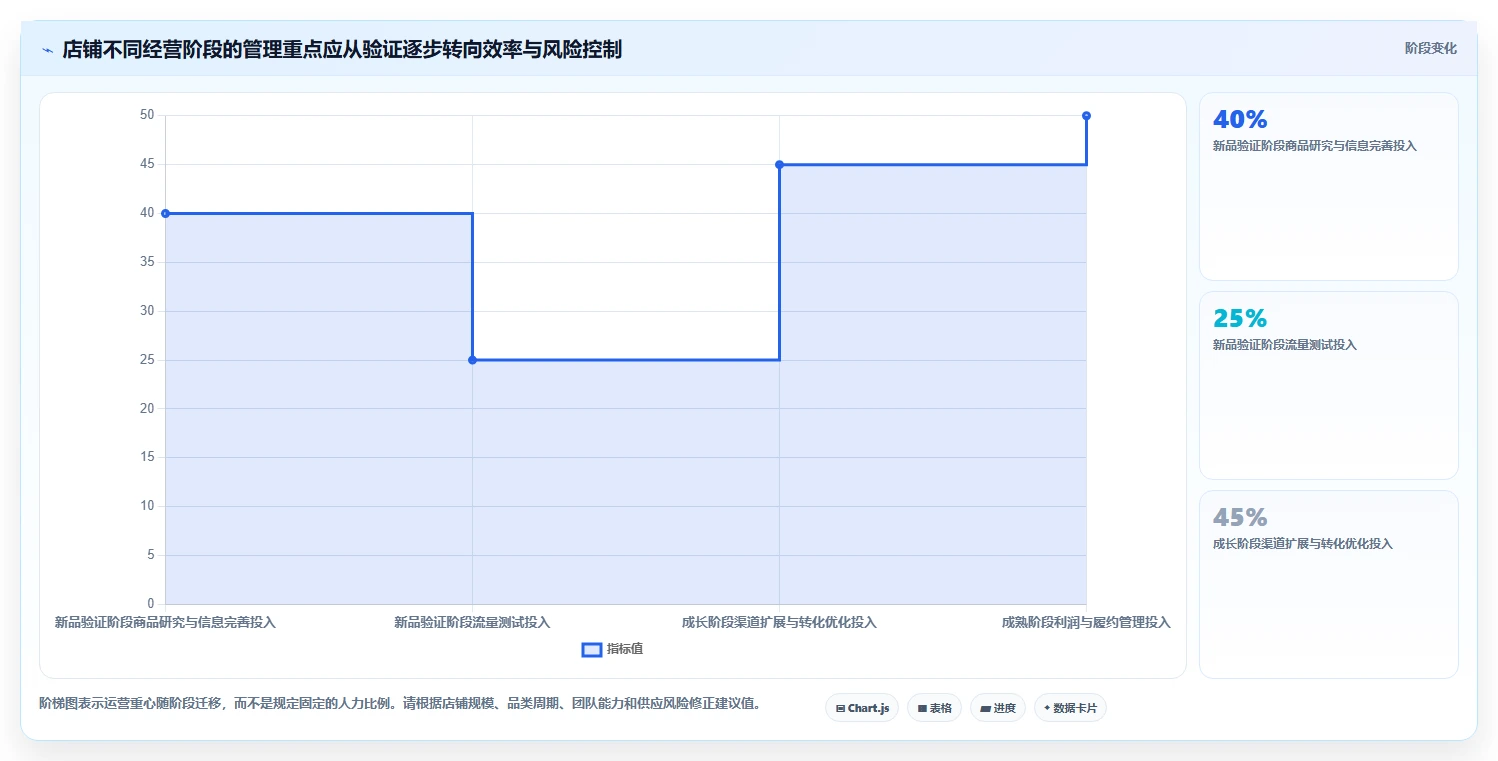1498x761 pixels.
Task: Click x-axis label 成熟阶段利润与履约管理投入
Action: (1086, 622)
